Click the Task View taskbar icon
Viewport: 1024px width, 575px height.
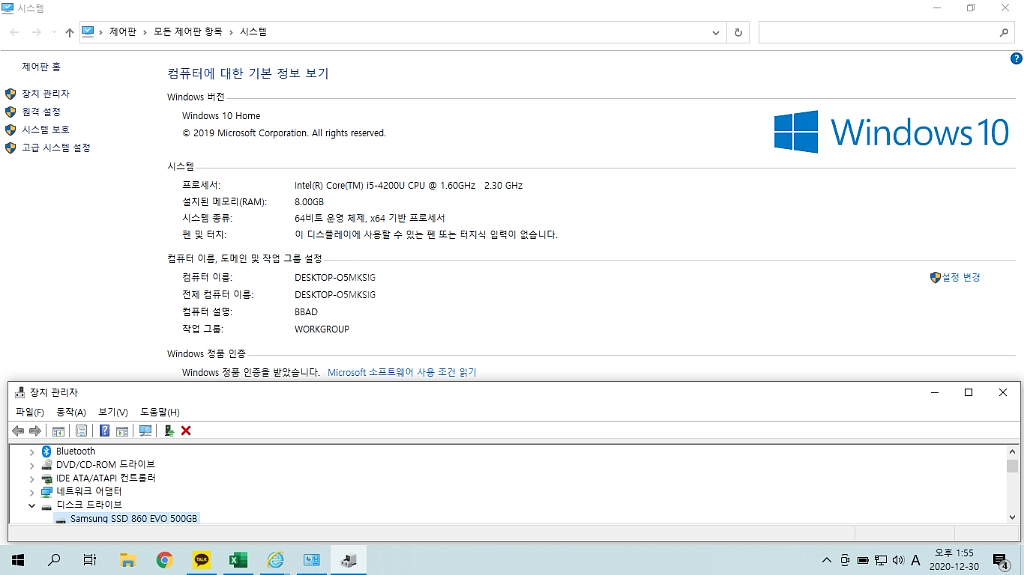(x=90, y=560)
